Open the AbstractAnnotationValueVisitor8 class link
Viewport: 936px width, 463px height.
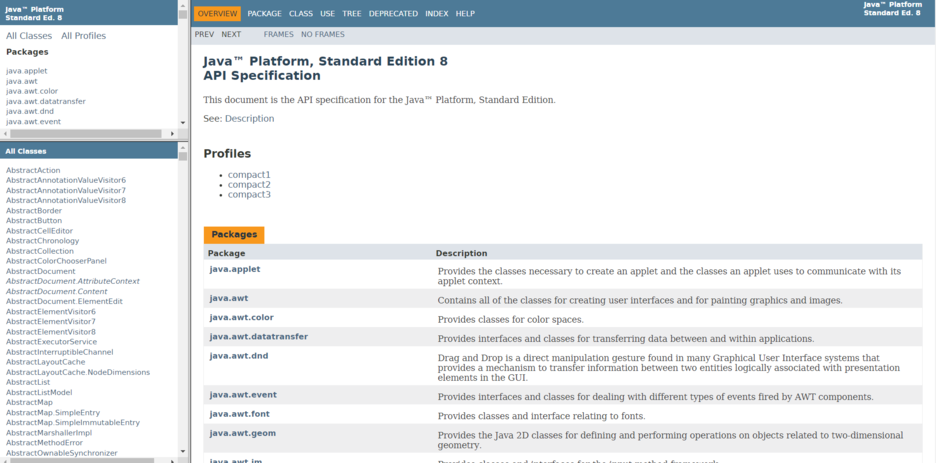pyautogui.click(x=66, y=200)
